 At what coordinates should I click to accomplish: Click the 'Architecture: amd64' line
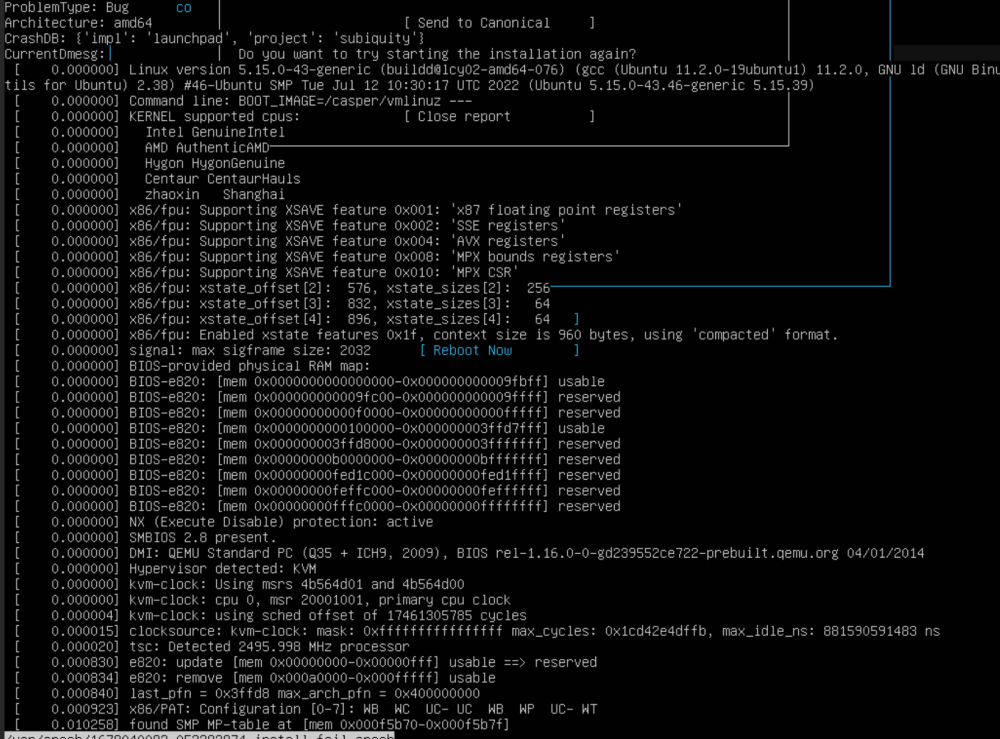(x=78, y=23)
